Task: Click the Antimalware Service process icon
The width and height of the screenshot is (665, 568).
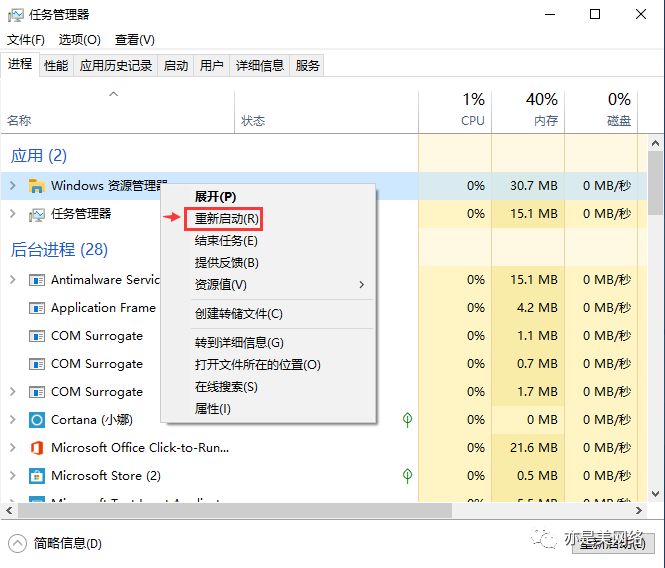Action: [36, 280]
